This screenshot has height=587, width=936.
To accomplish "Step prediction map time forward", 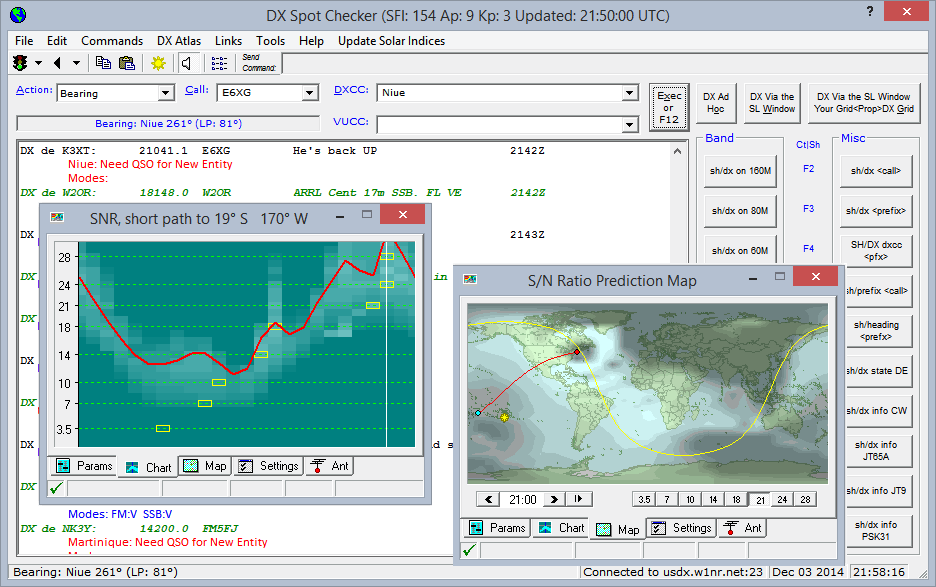I will tap(554, 499).
